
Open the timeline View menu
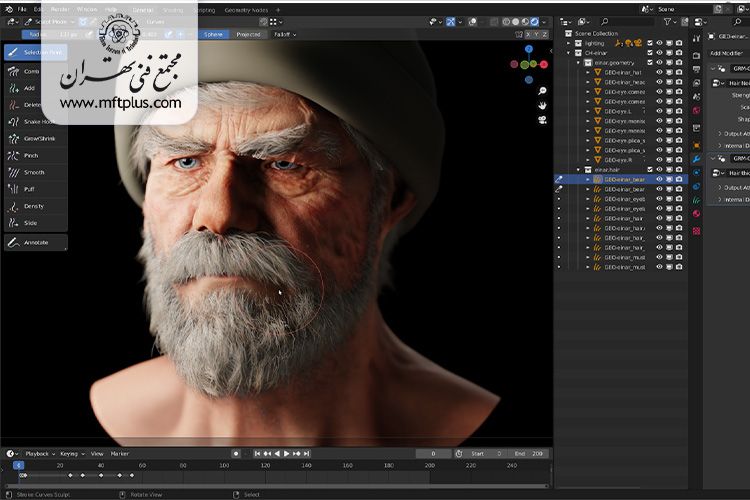[x=97, y=454]
